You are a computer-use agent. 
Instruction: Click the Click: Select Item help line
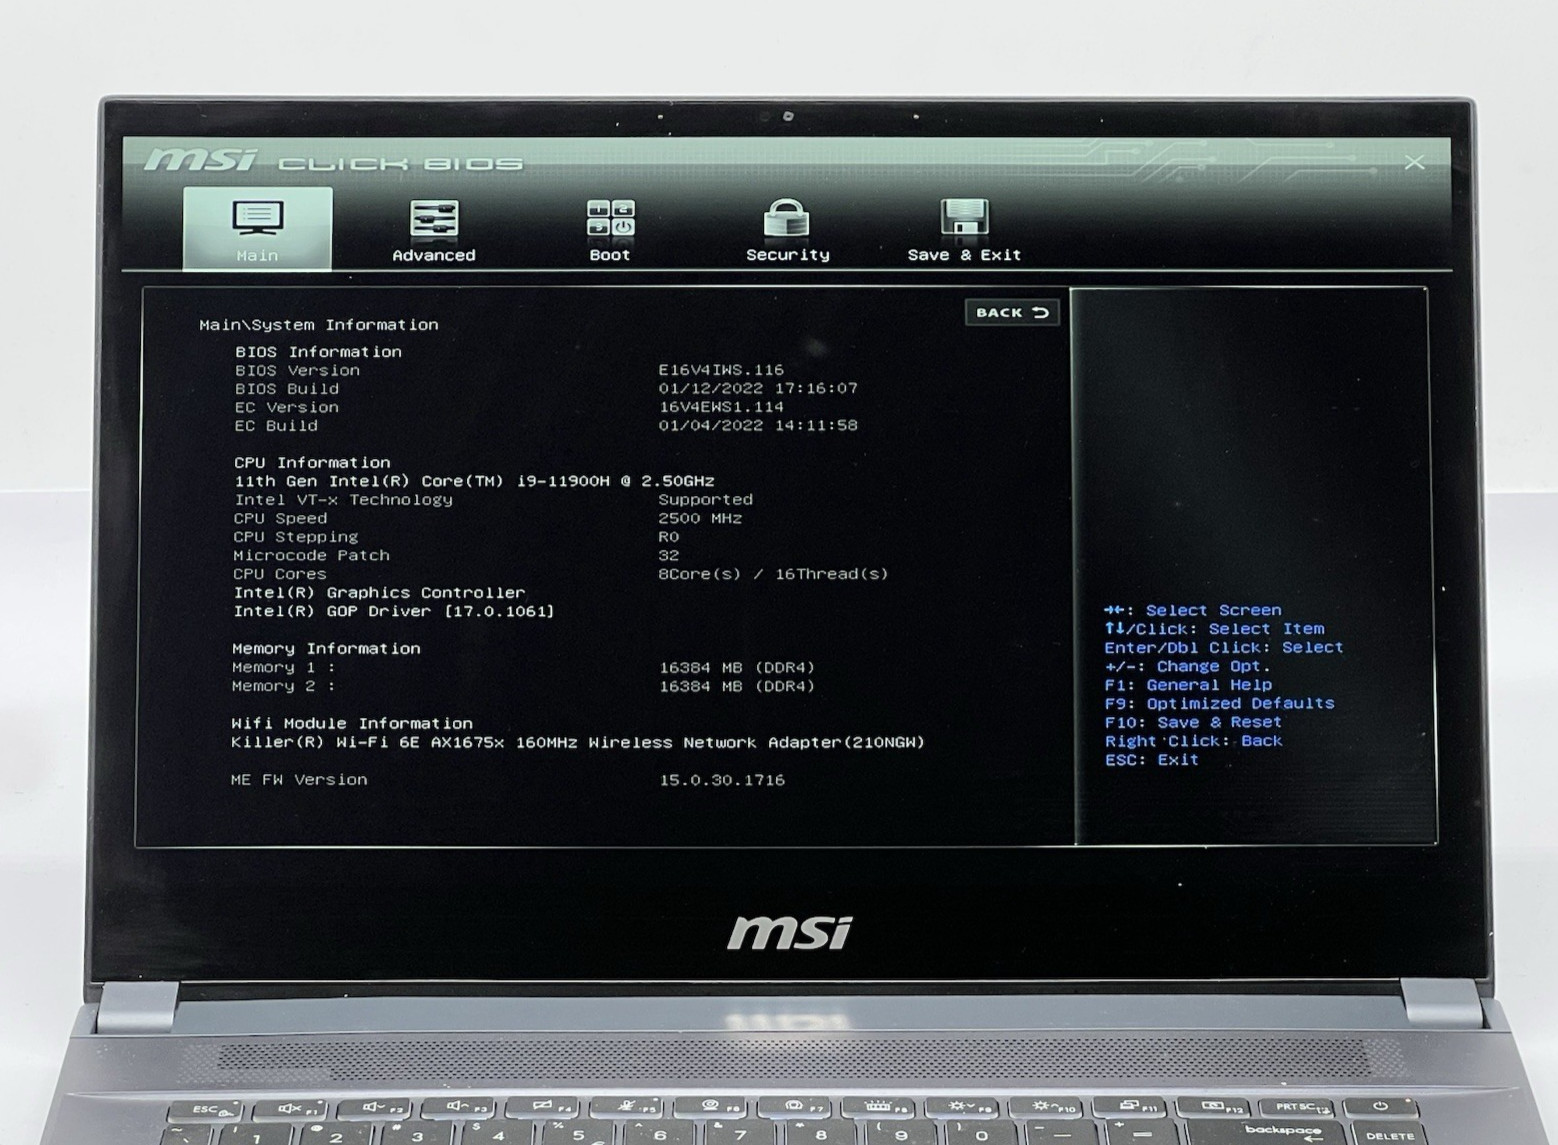1214,629
